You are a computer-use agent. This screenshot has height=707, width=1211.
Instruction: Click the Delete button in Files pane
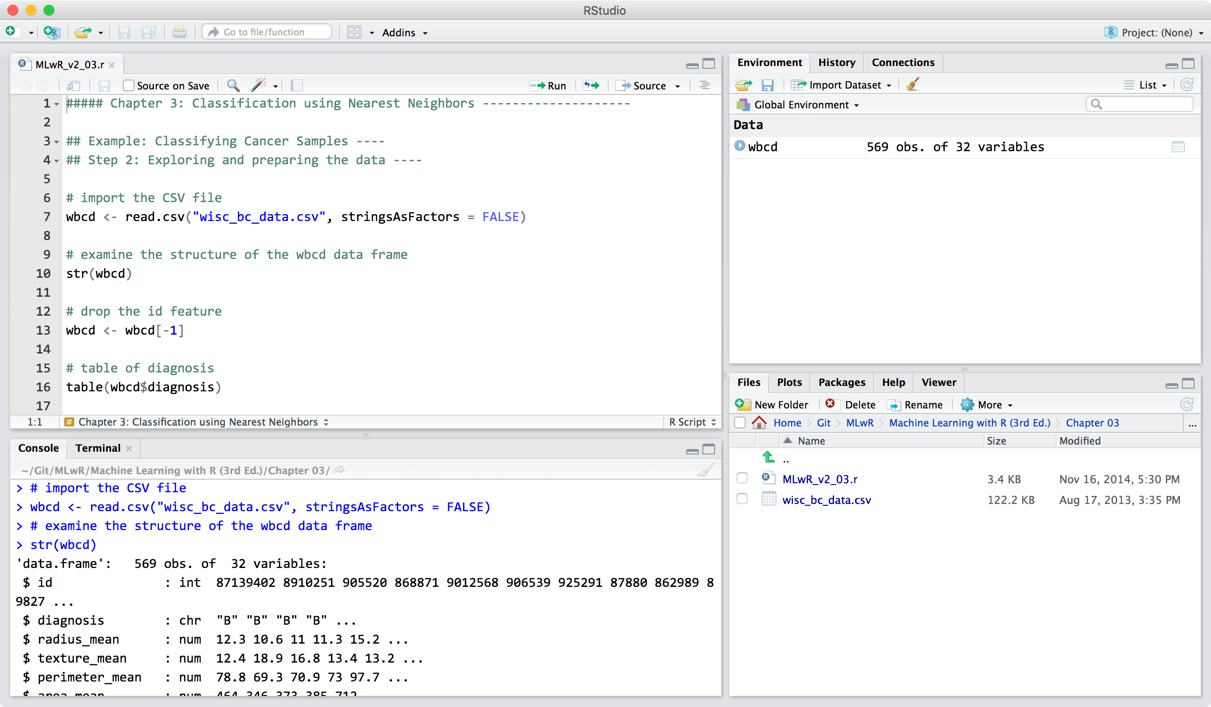coord(850,405)
